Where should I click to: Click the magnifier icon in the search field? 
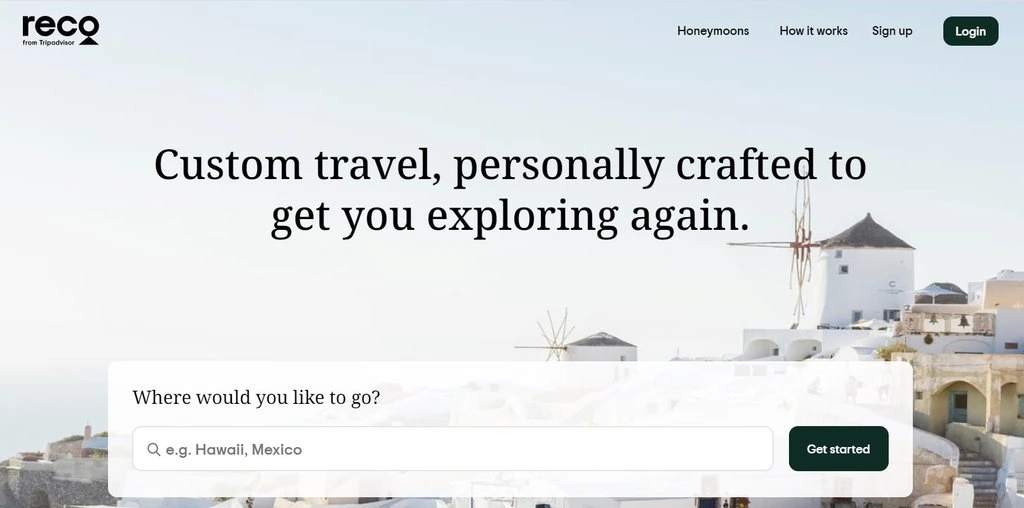pos(153,449)
